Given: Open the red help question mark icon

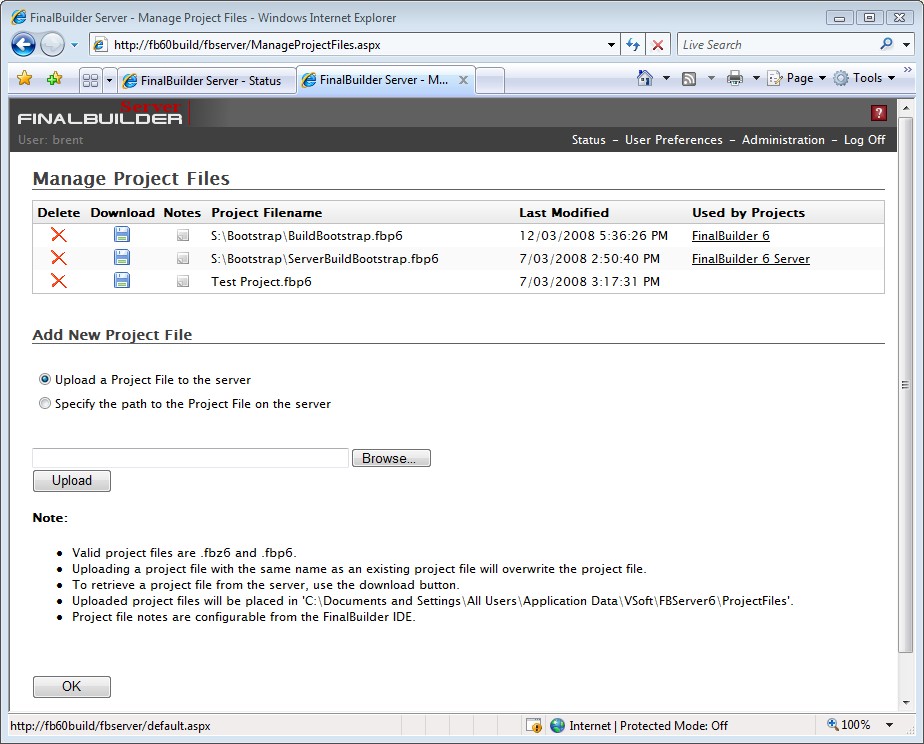Looking at the screenshot, I should point(878,113).
